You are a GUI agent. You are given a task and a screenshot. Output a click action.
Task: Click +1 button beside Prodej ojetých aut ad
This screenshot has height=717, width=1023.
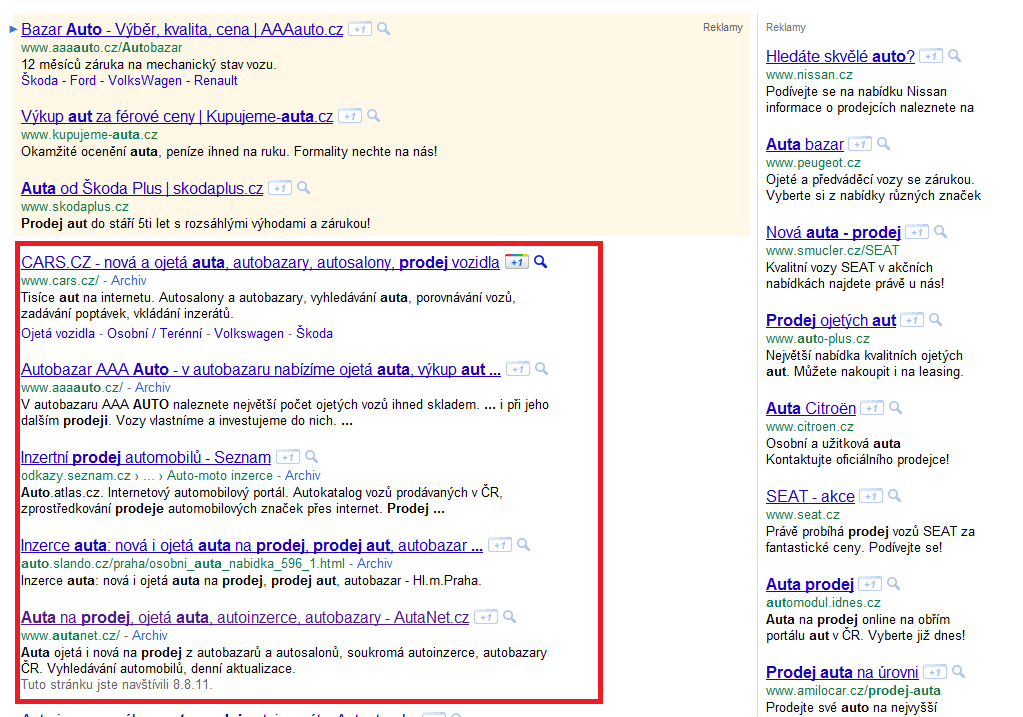(x=912, y=320)
